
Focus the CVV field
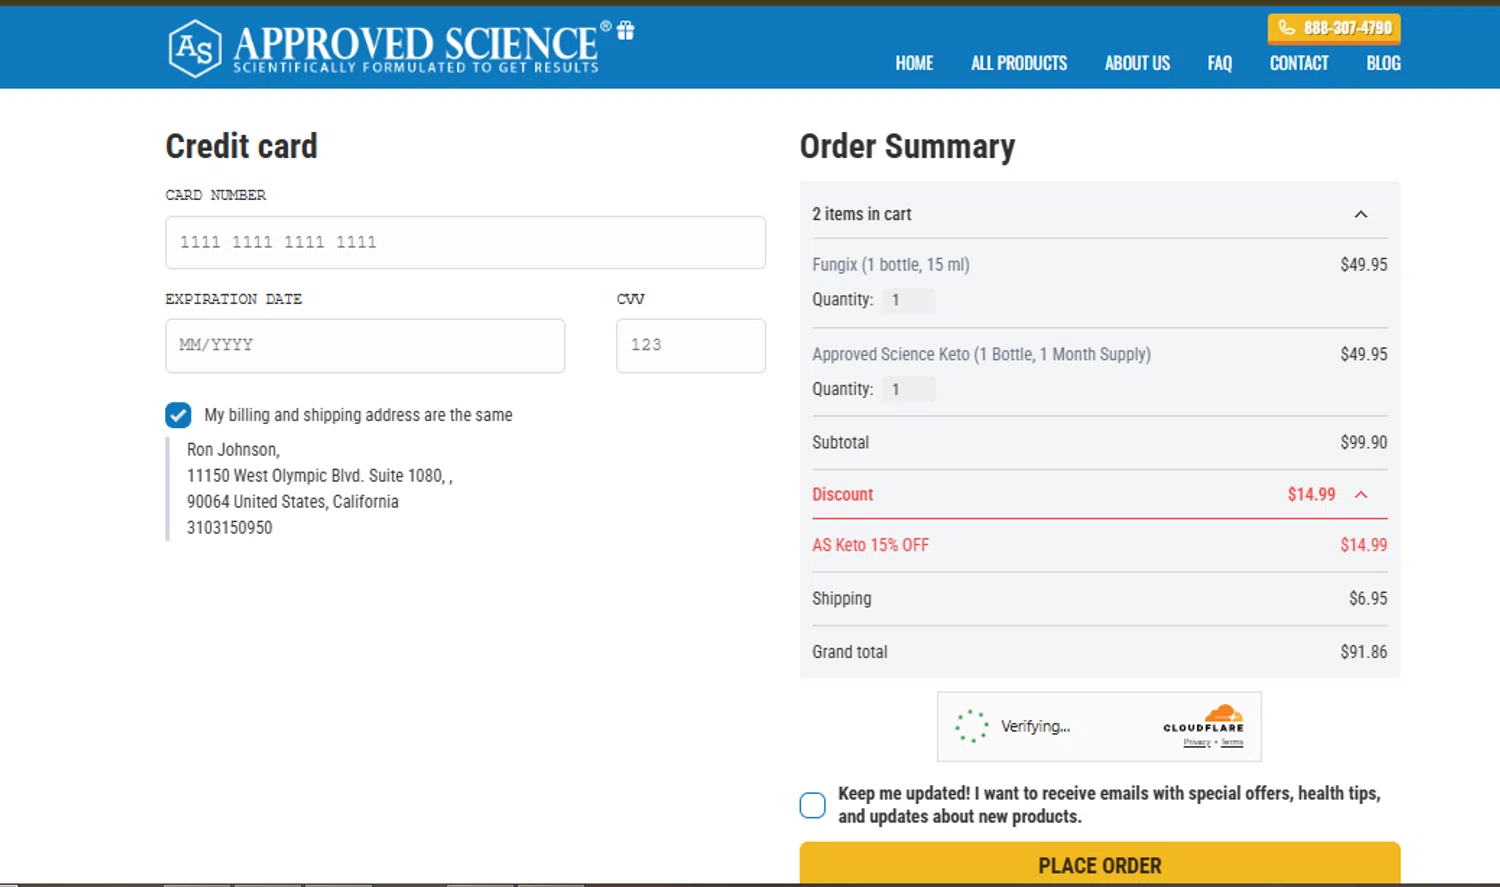tap(691, 345)
